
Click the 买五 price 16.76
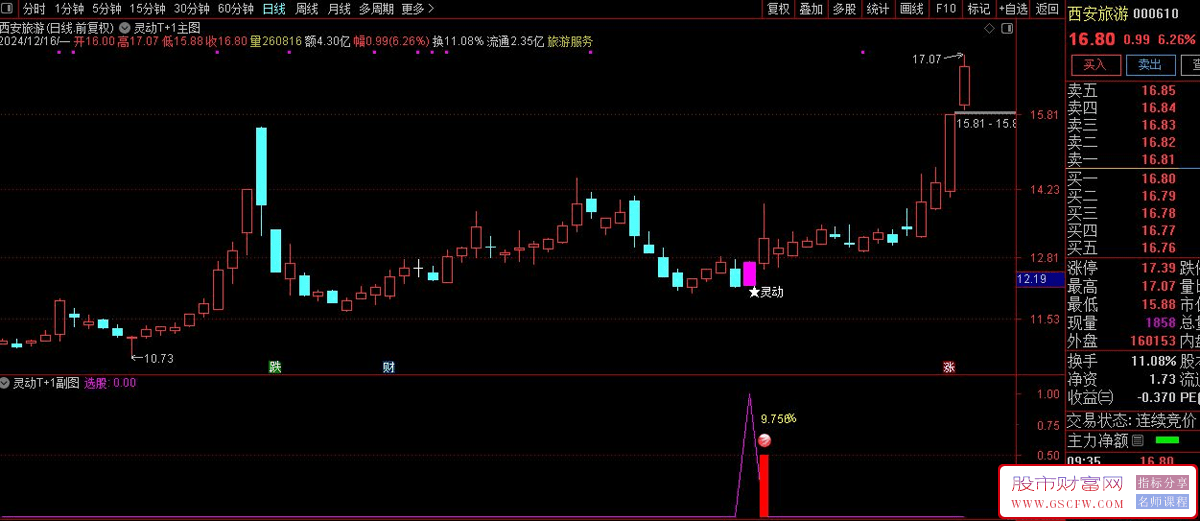(x=1159, y=248)
